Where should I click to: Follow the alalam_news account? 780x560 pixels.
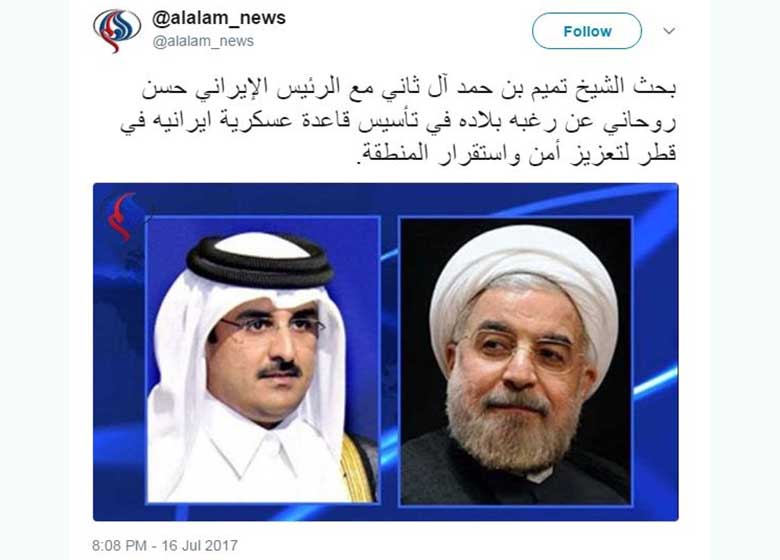click(x=587, y=31)
